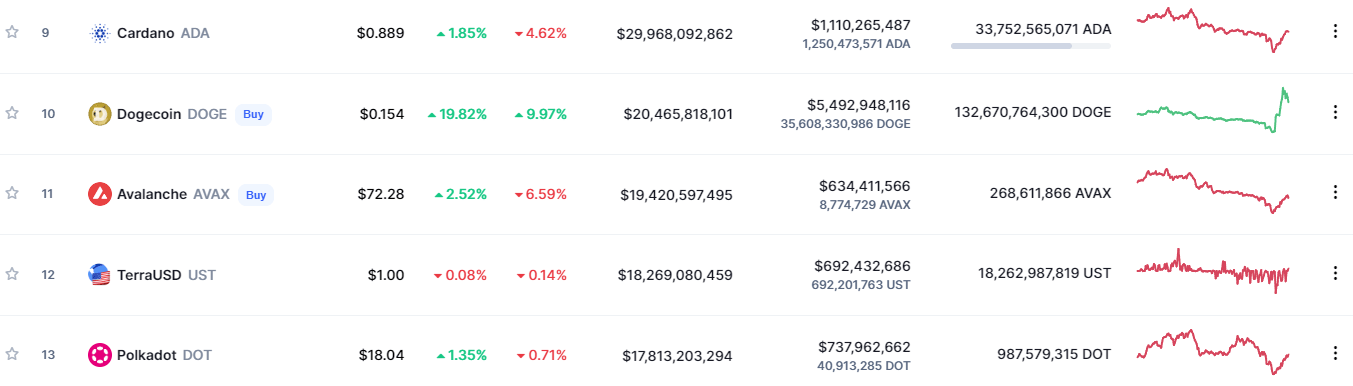The height and width of the screenshot is (386, 1353).
Task: Open the TerraUSD UST name link
Action: pyautogui.click(x=166, y=274)
